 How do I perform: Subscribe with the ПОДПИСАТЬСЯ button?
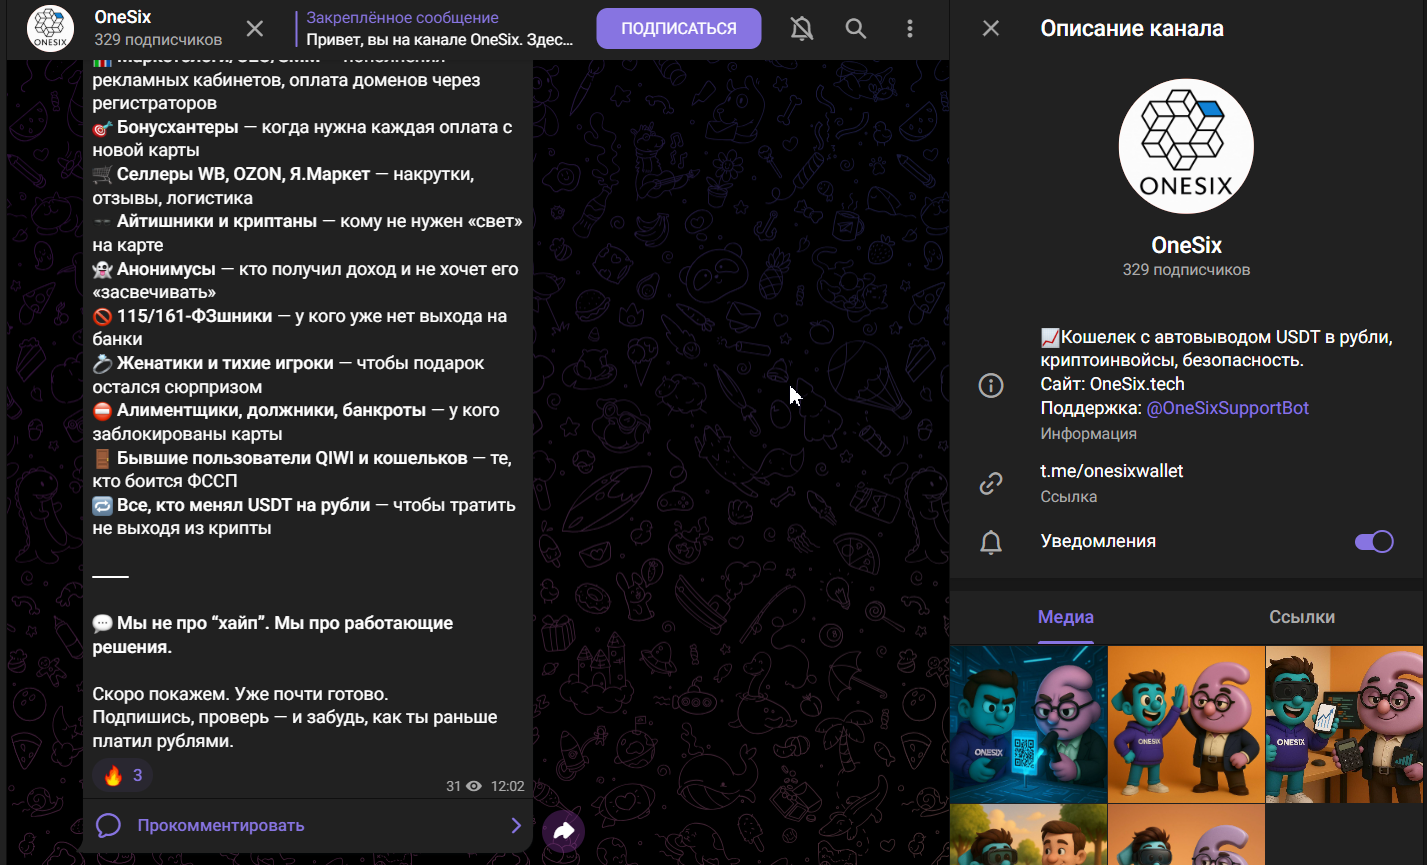(679, 29)
